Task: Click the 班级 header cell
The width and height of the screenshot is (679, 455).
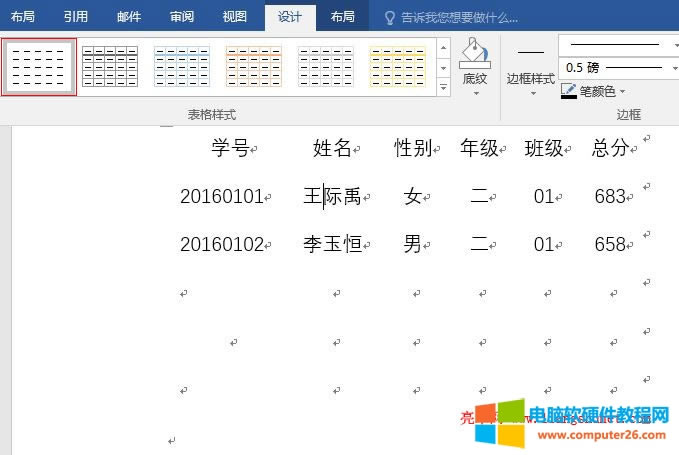Action: [x=544, y=148]
